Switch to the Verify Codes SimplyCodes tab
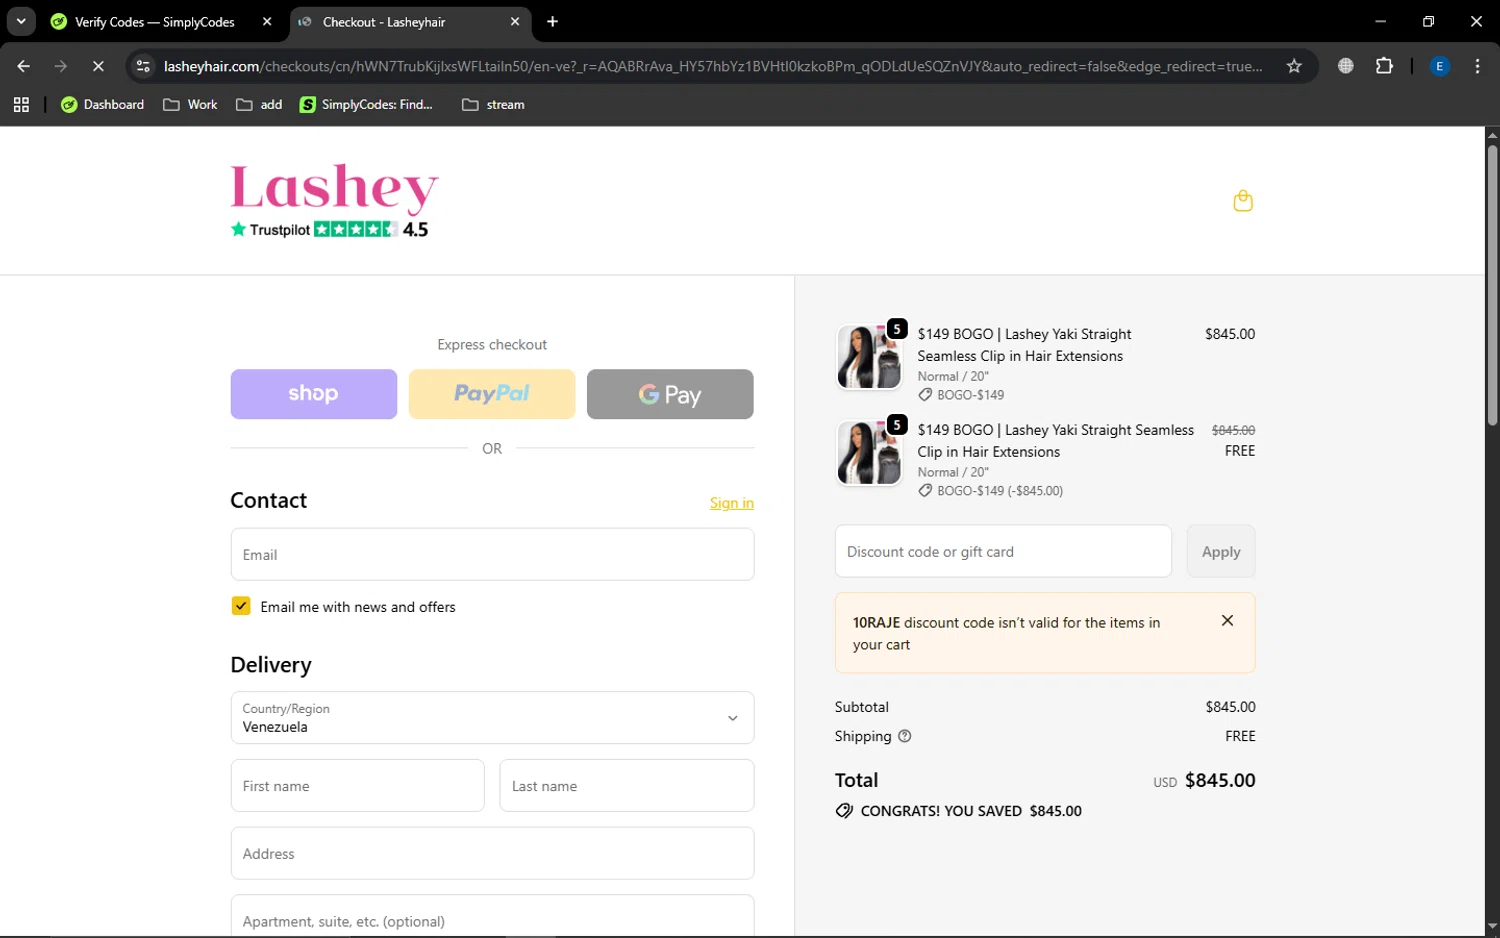Image resolution: width=1500 pixels, height=938 pixels. (x=155, y=21)
